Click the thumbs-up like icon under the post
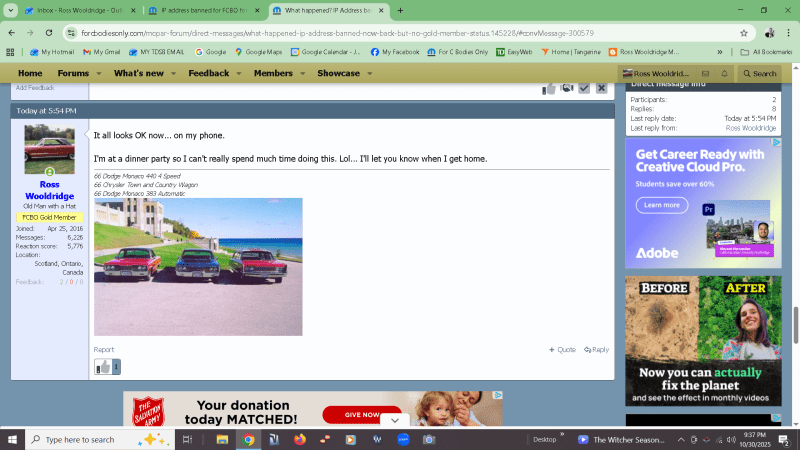800x450 pixels. [x=103, y=367]
